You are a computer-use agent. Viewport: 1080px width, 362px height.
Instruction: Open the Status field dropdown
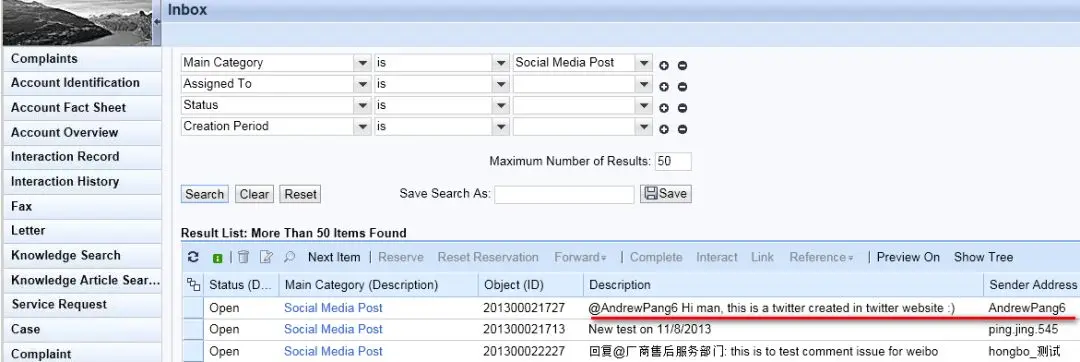pos(363,106)
